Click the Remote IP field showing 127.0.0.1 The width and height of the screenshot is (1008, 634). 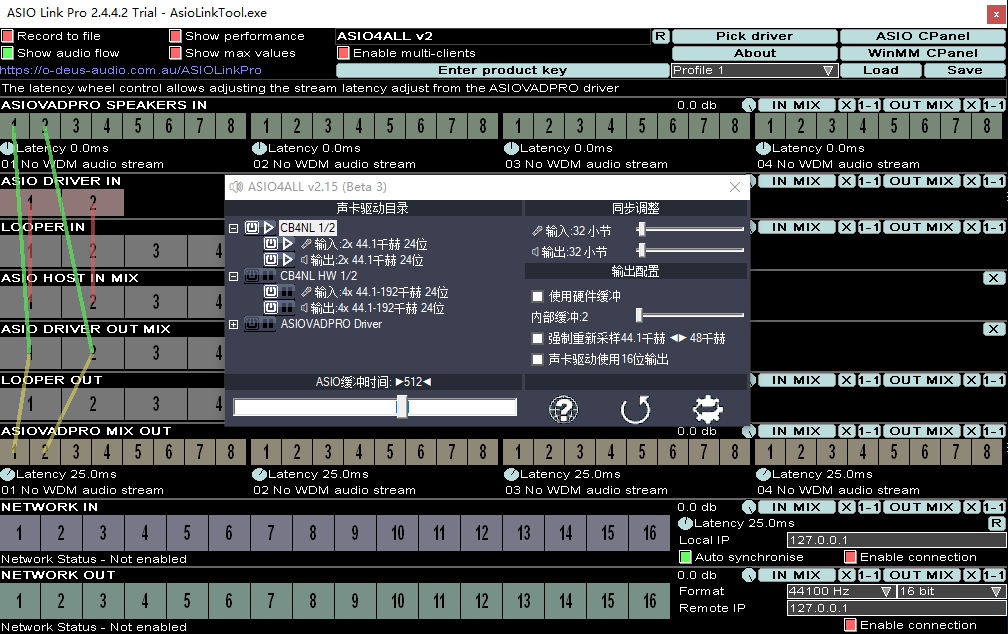pyautogui.click(x=896, y=608)
